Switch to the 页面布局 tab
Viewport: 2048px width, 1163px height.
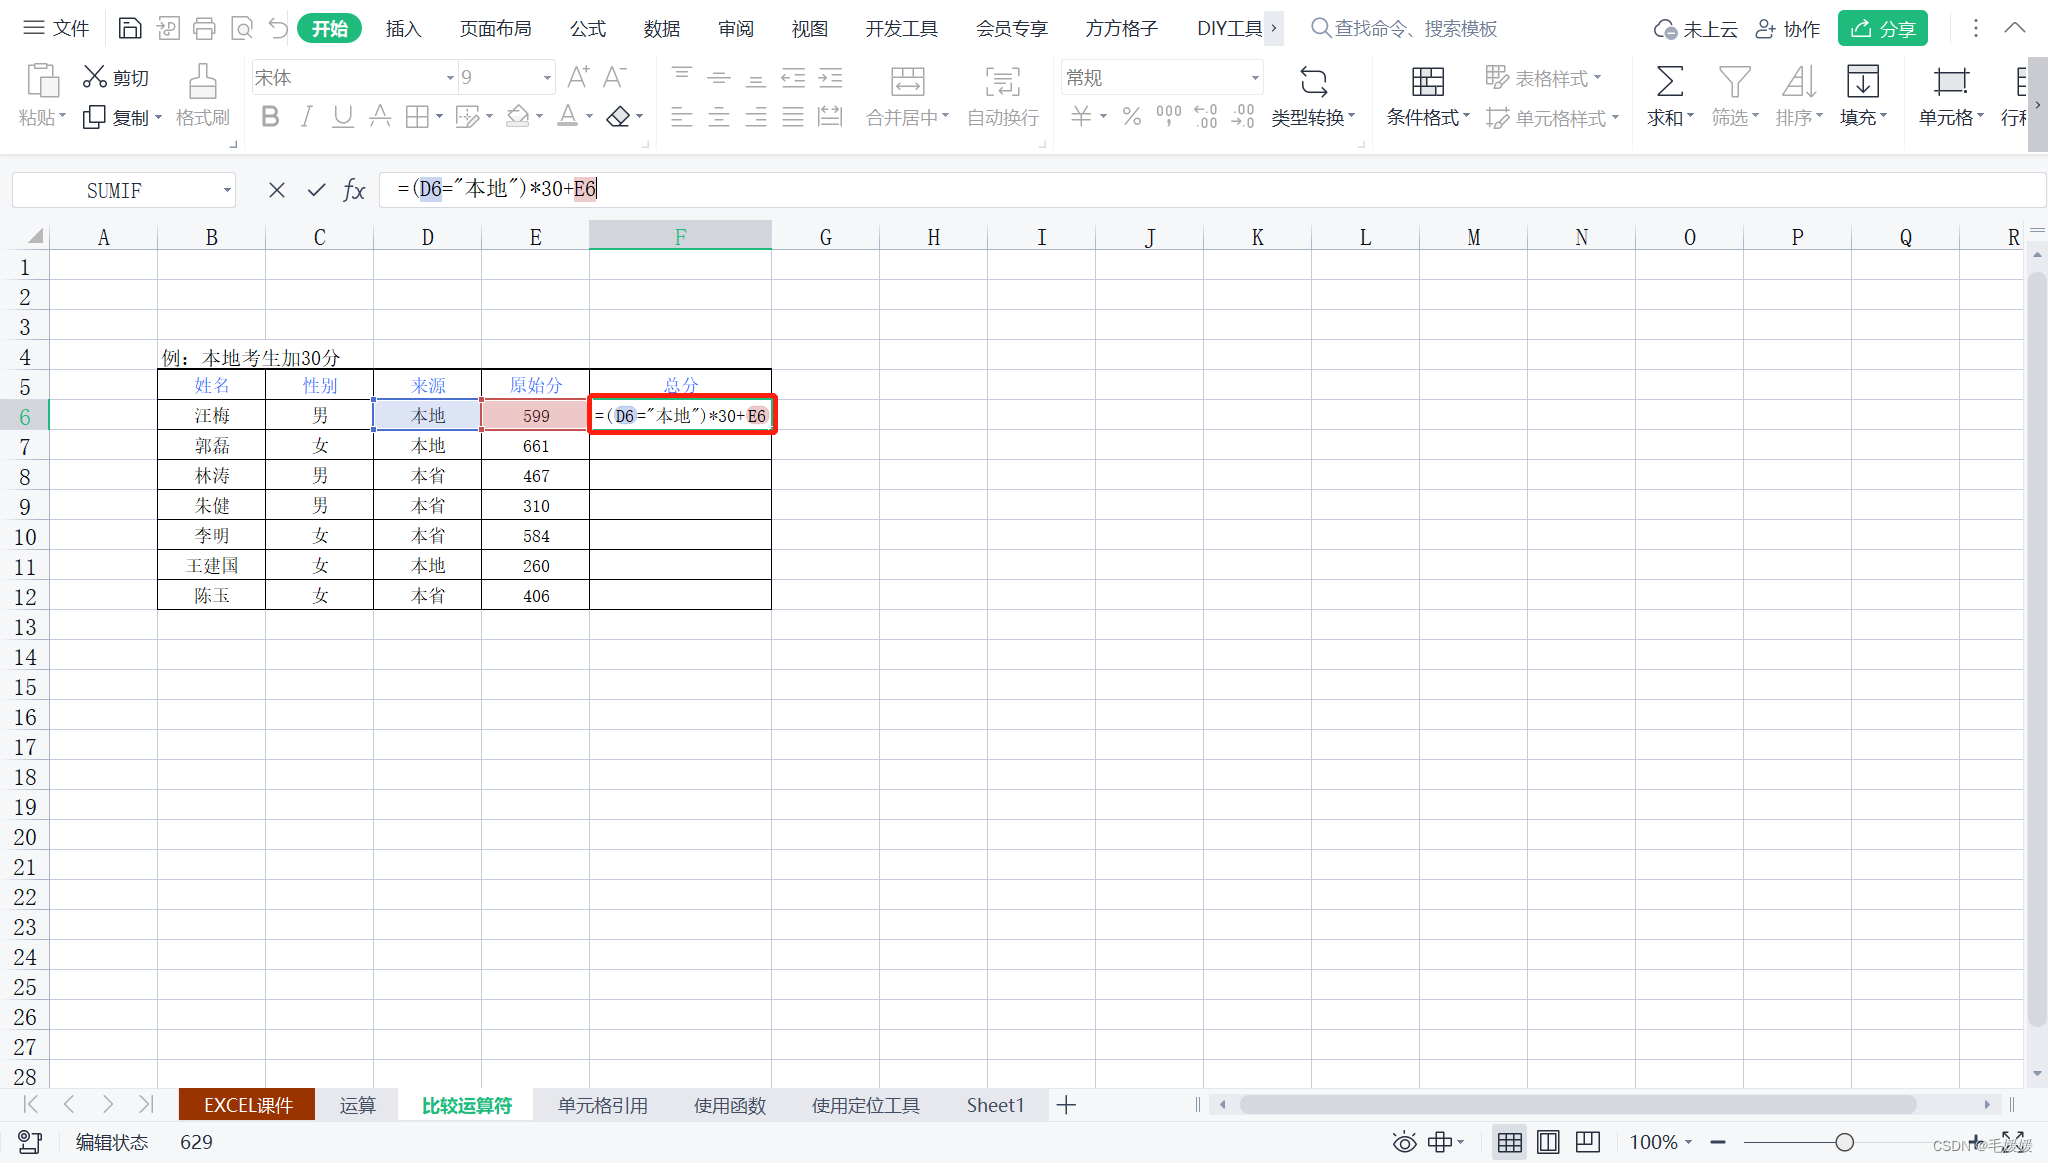[x=495, y=28]
